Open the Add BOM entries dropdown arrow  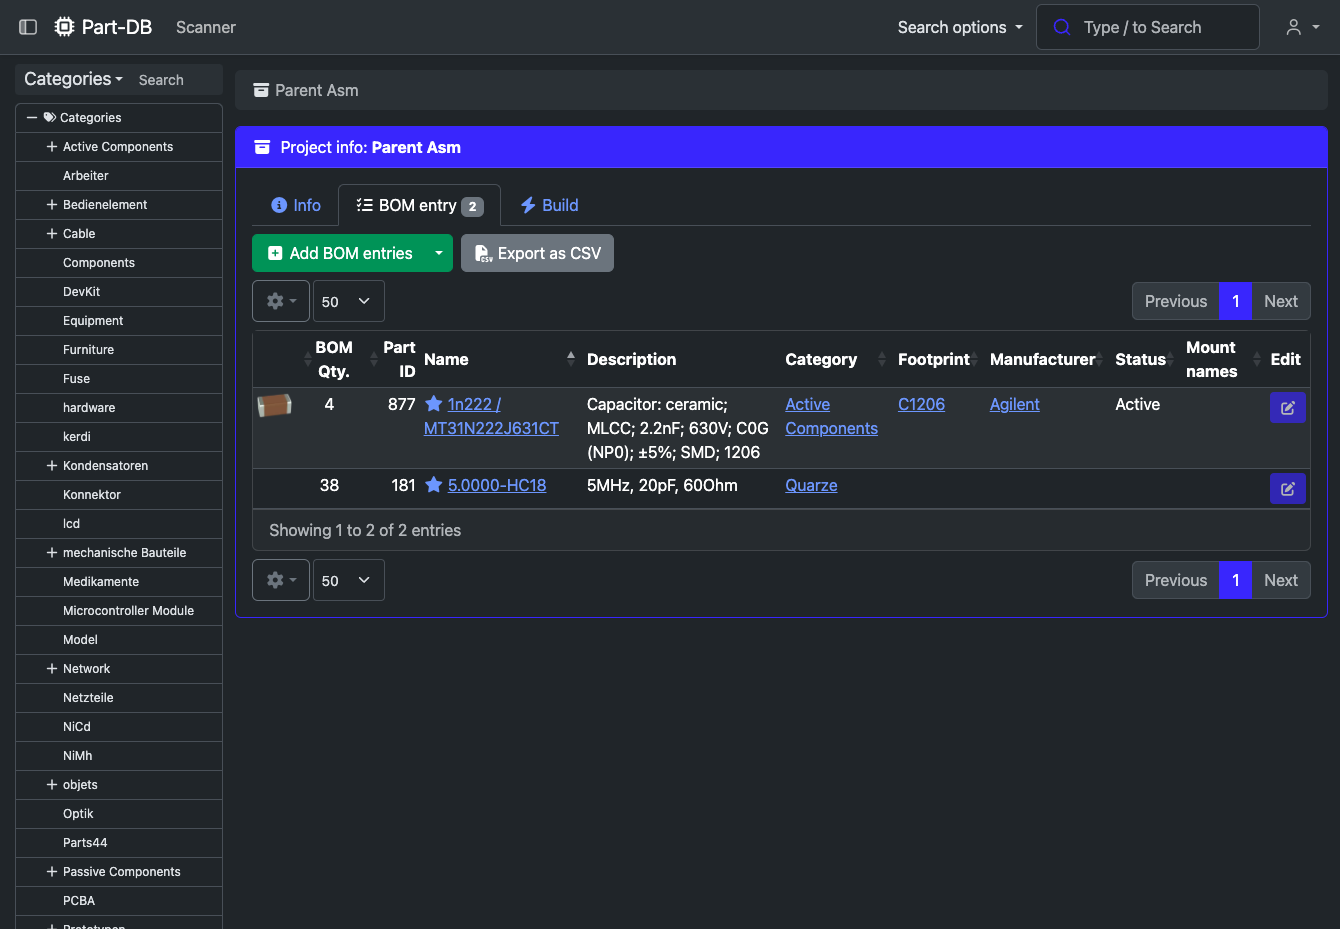439,253
